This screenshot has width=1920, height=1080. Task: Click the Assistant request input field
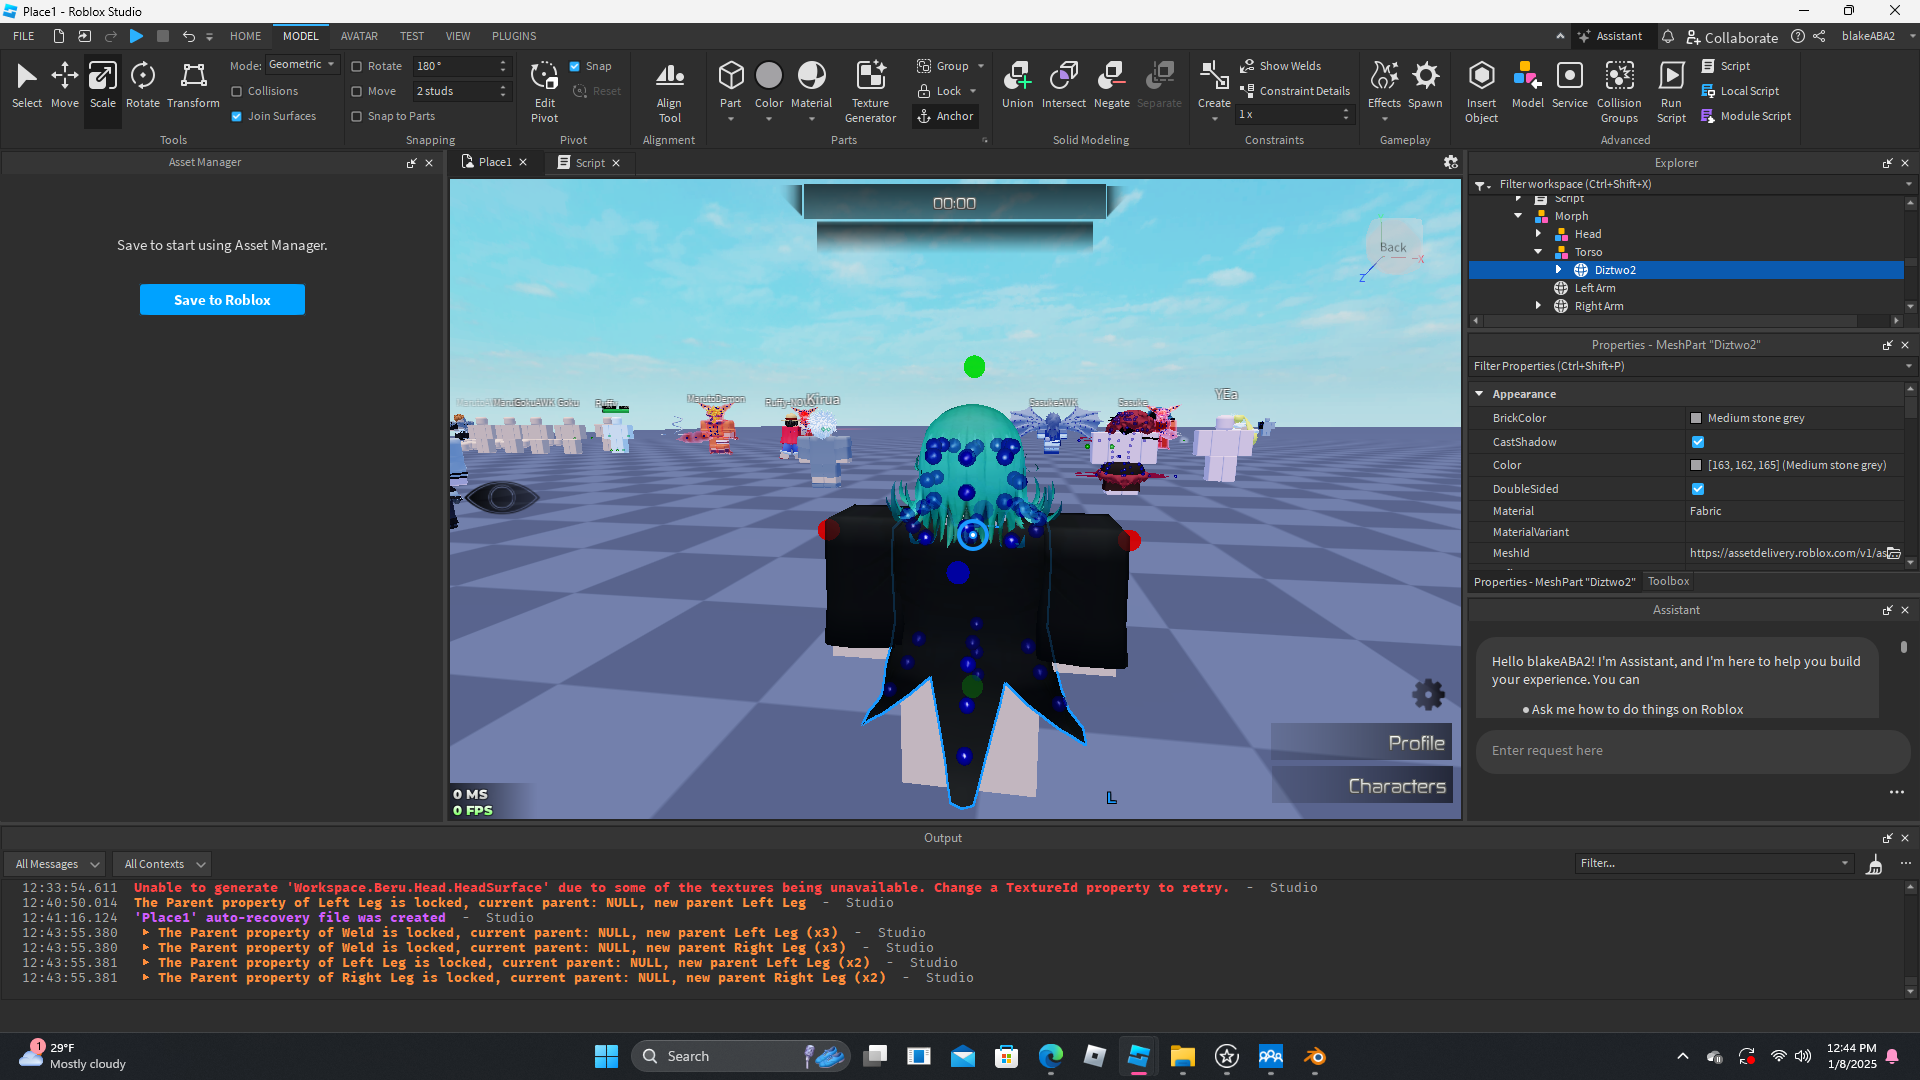1690,751
